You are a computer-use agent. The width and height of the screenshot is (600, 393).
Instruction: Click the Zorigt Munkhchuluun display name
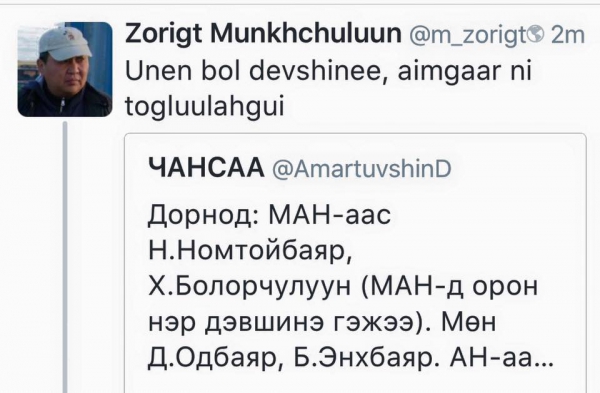263,34
